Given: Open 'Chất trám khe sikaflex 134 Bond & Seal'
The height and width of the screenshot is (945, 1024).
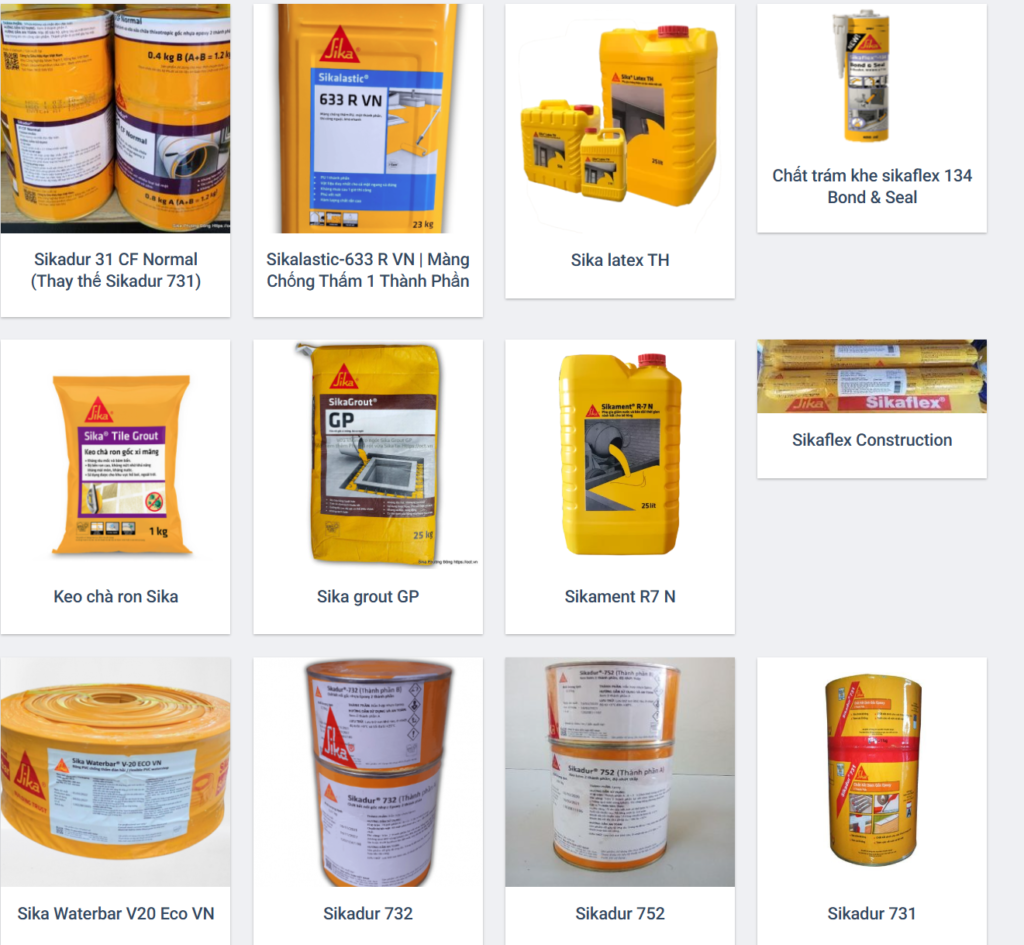Looking at the screenshot, I should tap(872, 186).
